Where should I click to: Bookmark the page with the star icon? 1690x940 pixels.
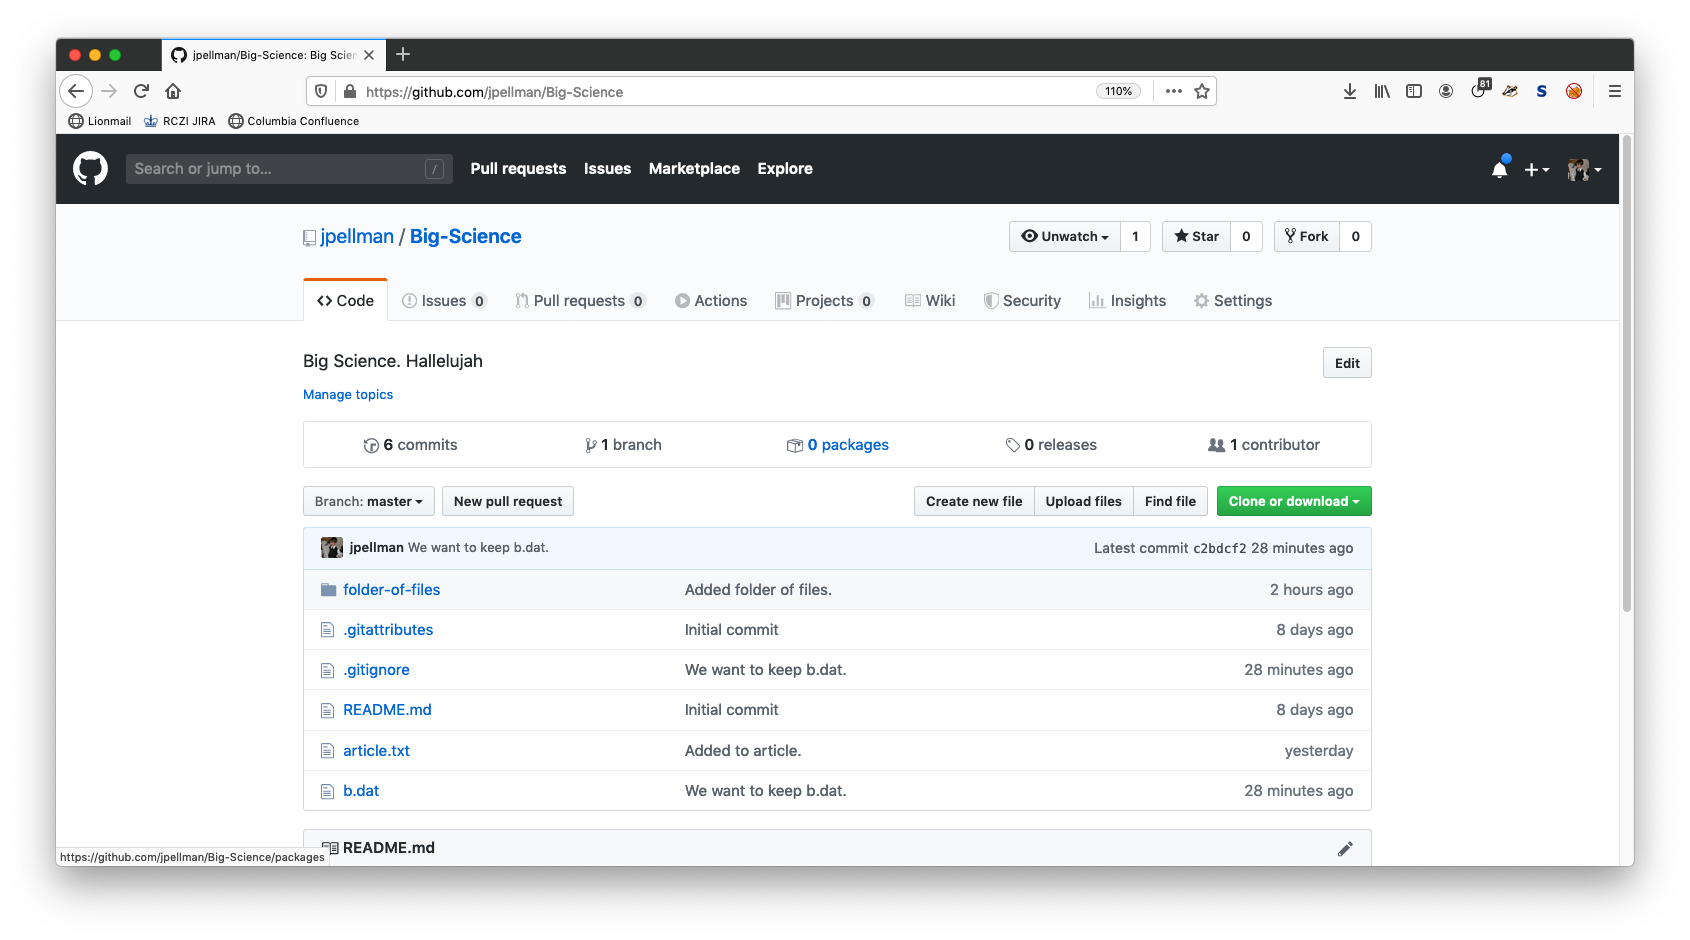1202,91
